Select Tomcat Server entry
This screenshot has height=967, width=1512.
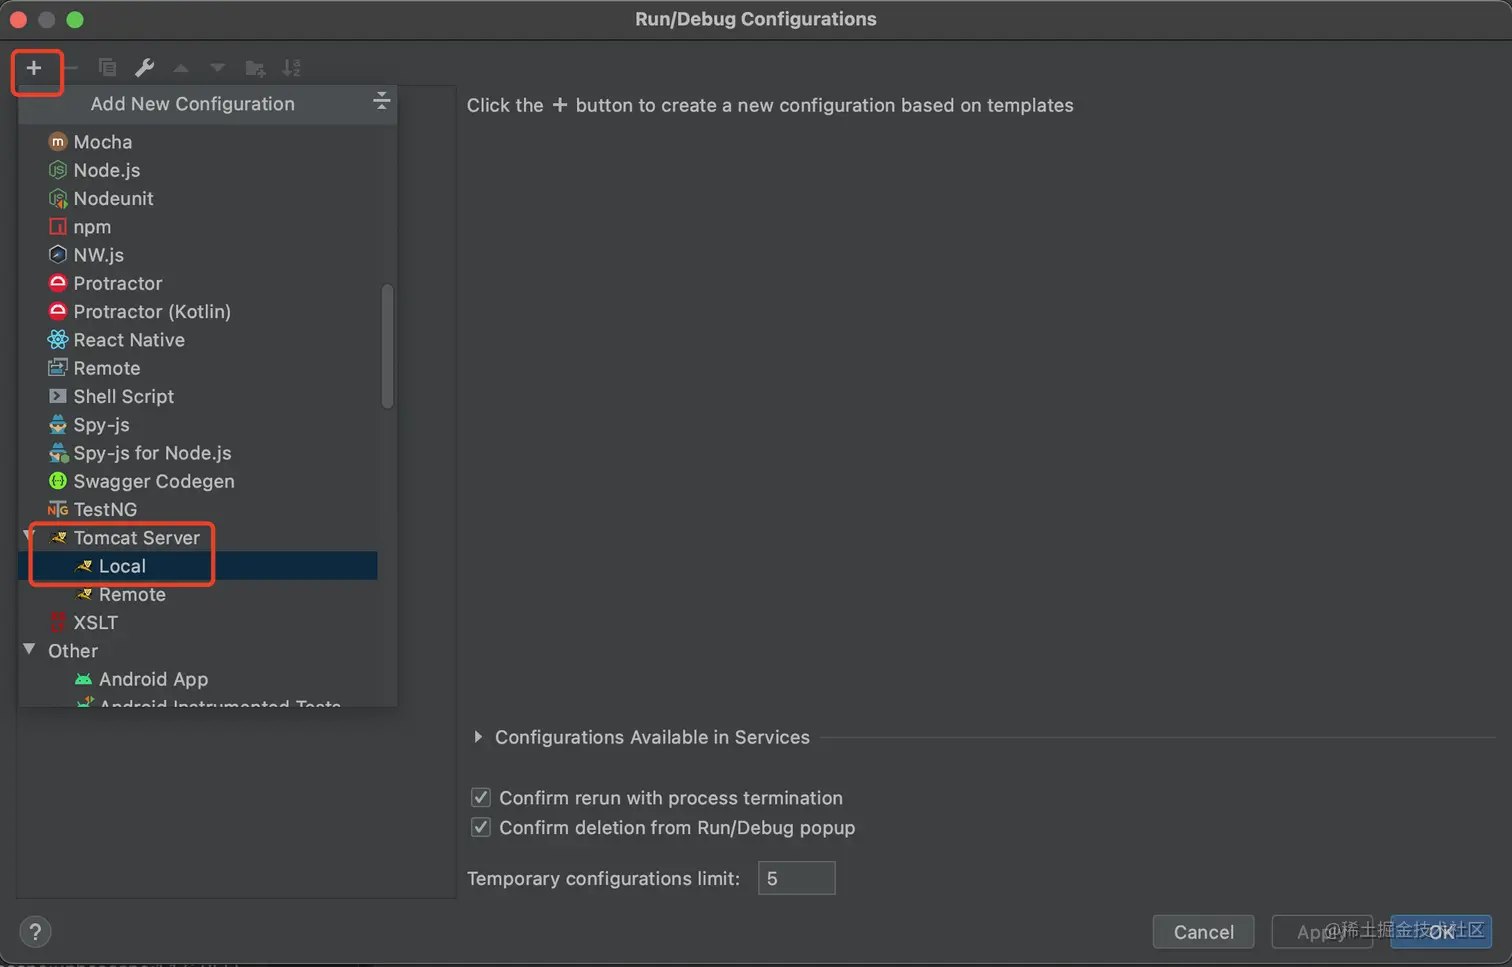pos(136,538)
